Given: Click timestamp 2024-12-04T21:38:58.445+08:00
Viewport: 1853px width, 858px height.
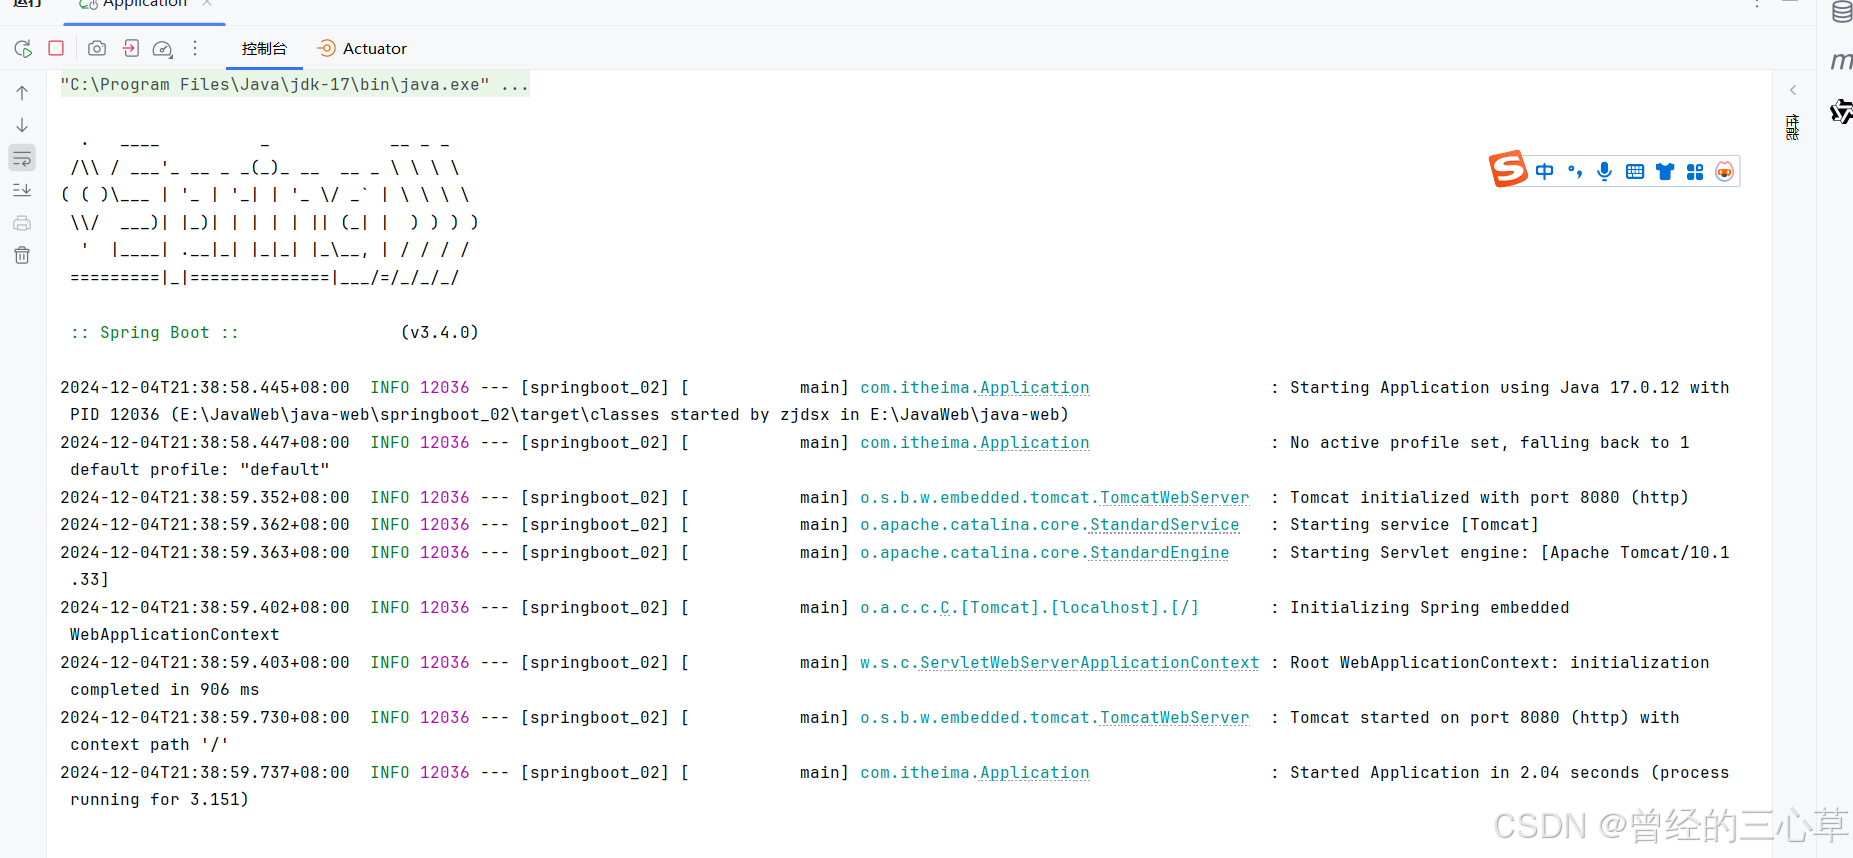Looking at the screenshot, I should [x=205, y=388].
